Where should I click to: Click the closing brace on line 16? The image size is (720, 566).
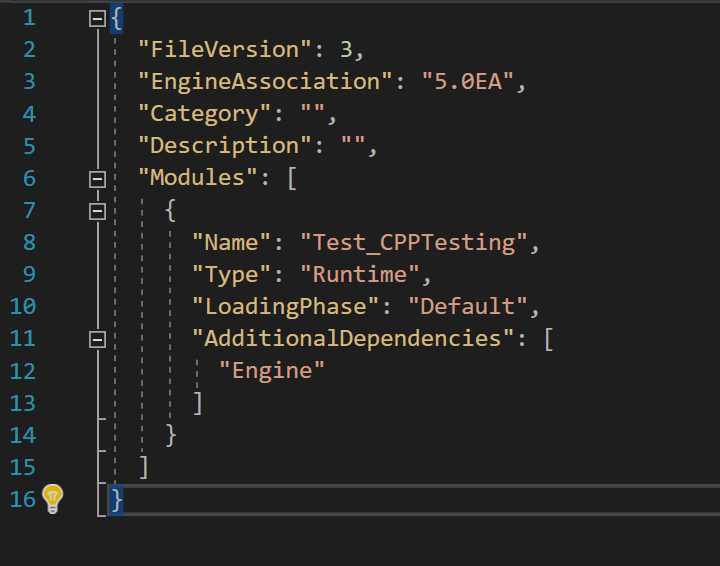116,499
